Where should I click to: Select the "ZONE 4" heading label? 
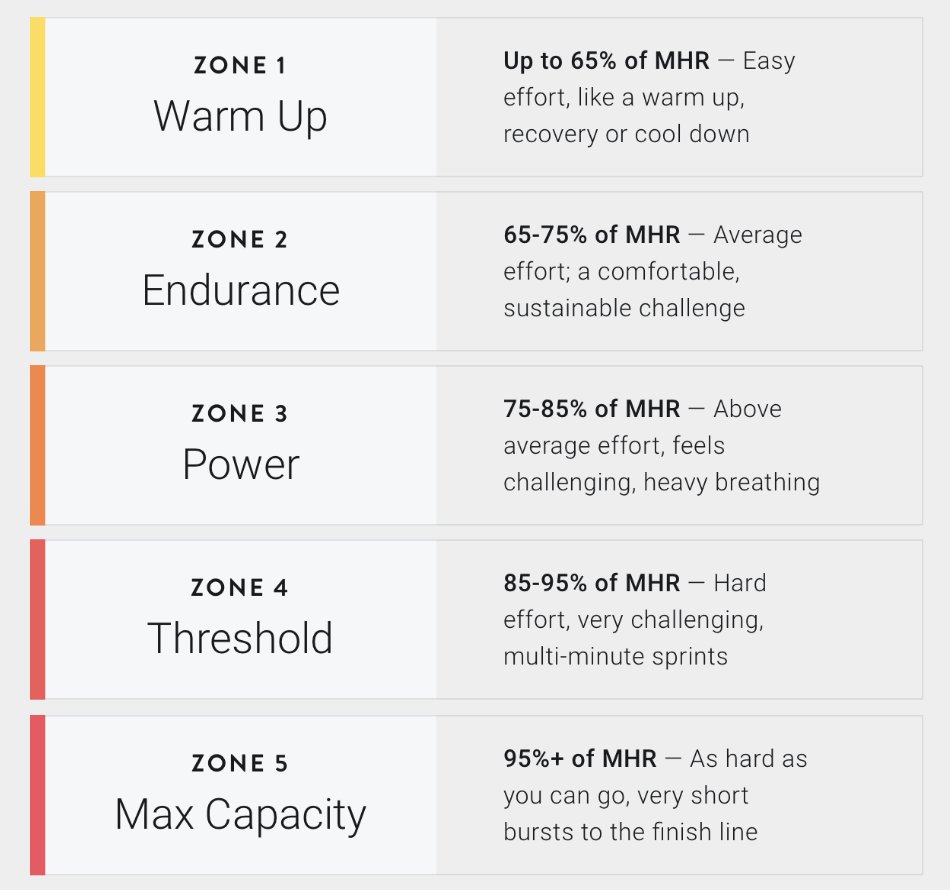click(240, 588)
